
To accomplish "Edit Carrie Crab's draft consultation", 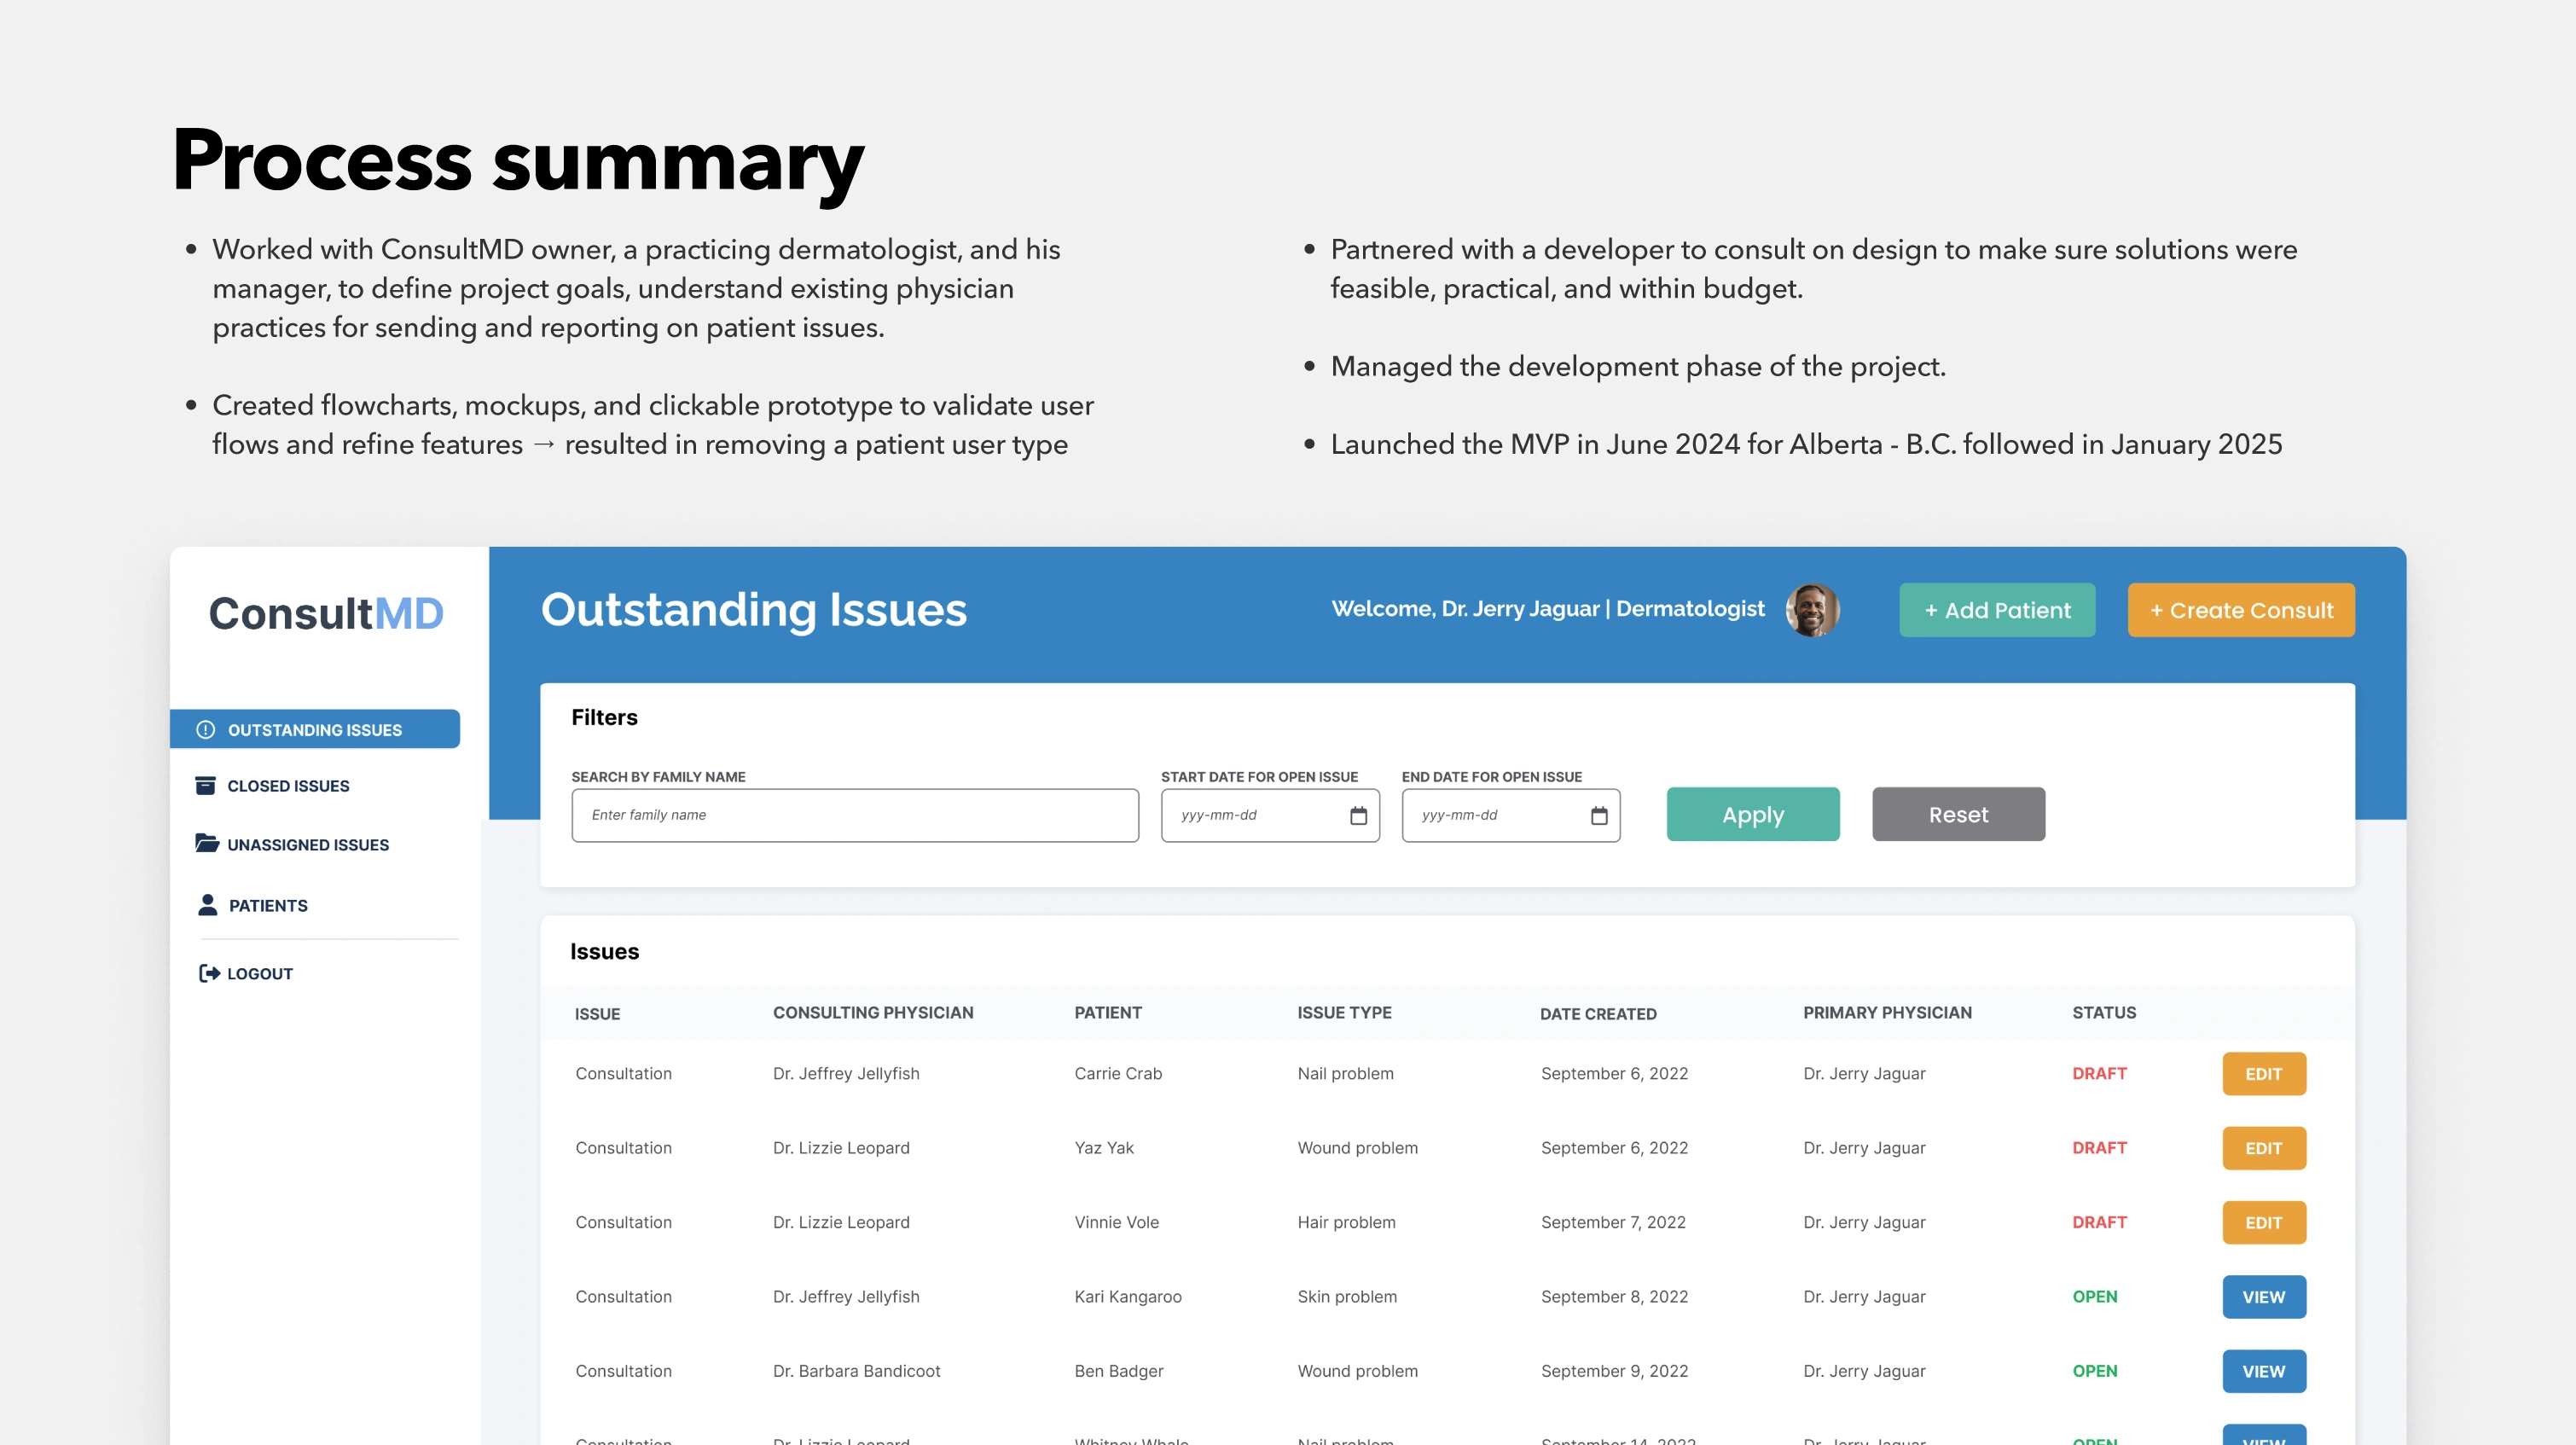I will click(x=2263, y=1074).
